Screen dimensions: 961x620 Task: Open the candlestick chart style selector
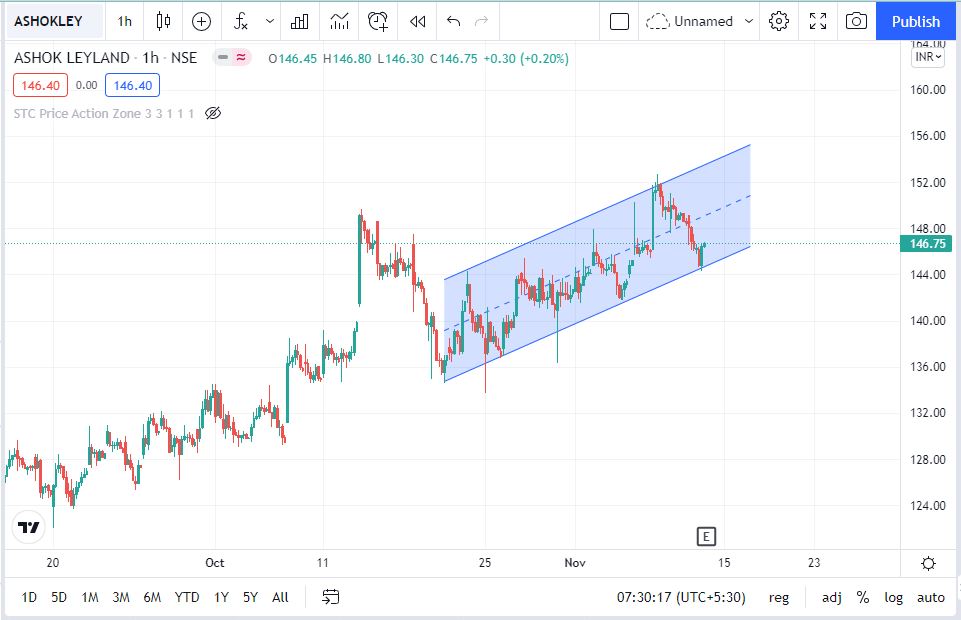[x=163, y=21]
